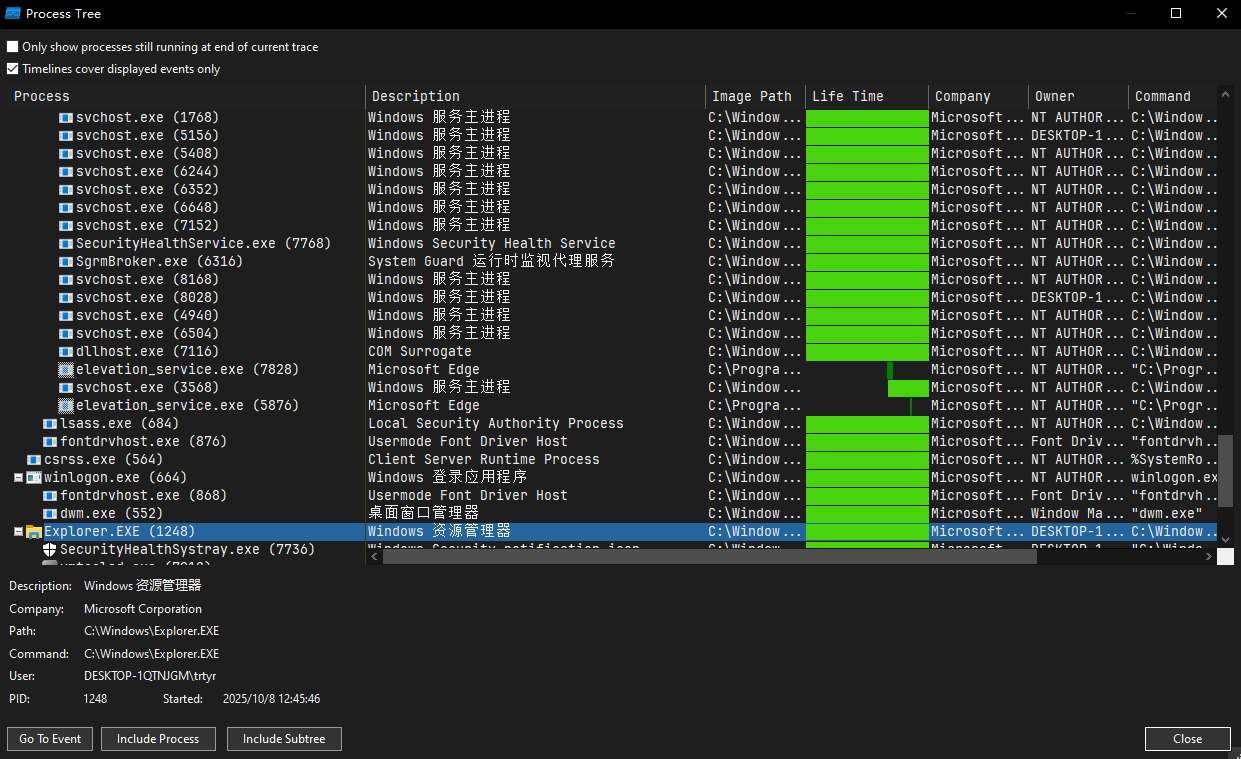Sort by the Life Time column header
The image size is (1241, 759).
click(847, 96)
